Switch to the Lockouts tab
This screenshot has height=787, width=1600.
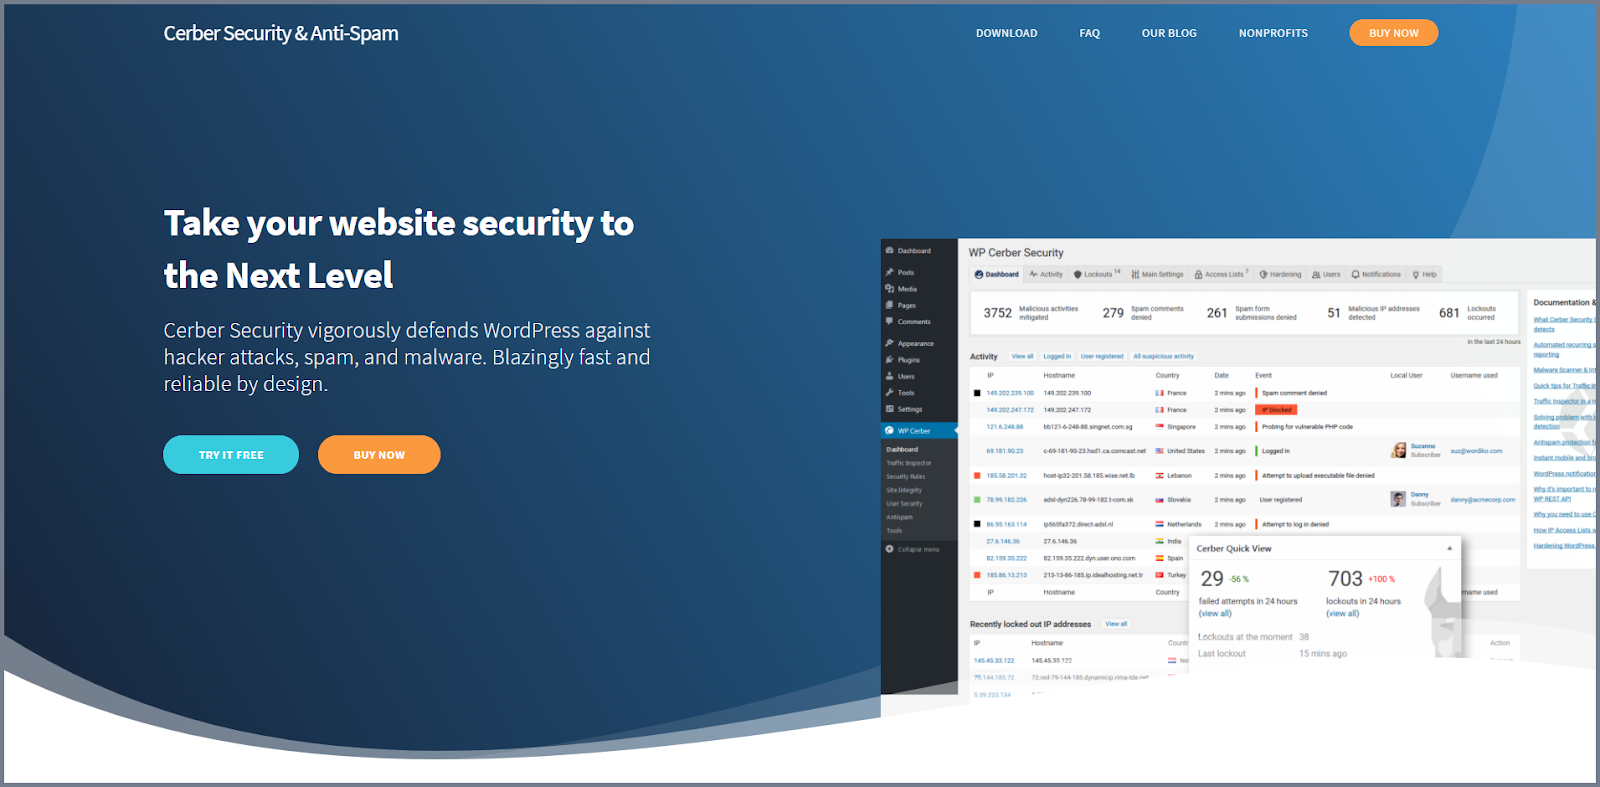(x=1097, y=274)
